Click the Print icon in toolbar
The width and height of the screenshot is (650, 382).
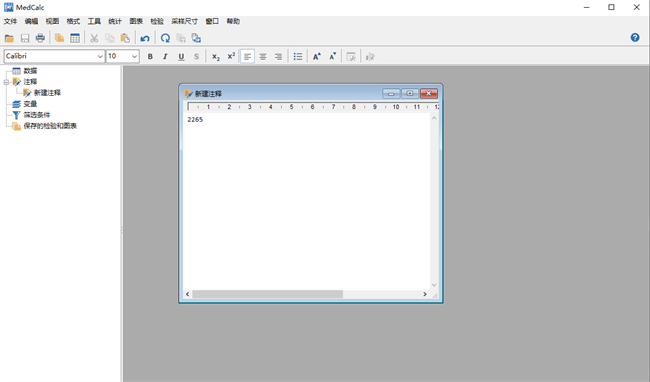coord(40,38)
